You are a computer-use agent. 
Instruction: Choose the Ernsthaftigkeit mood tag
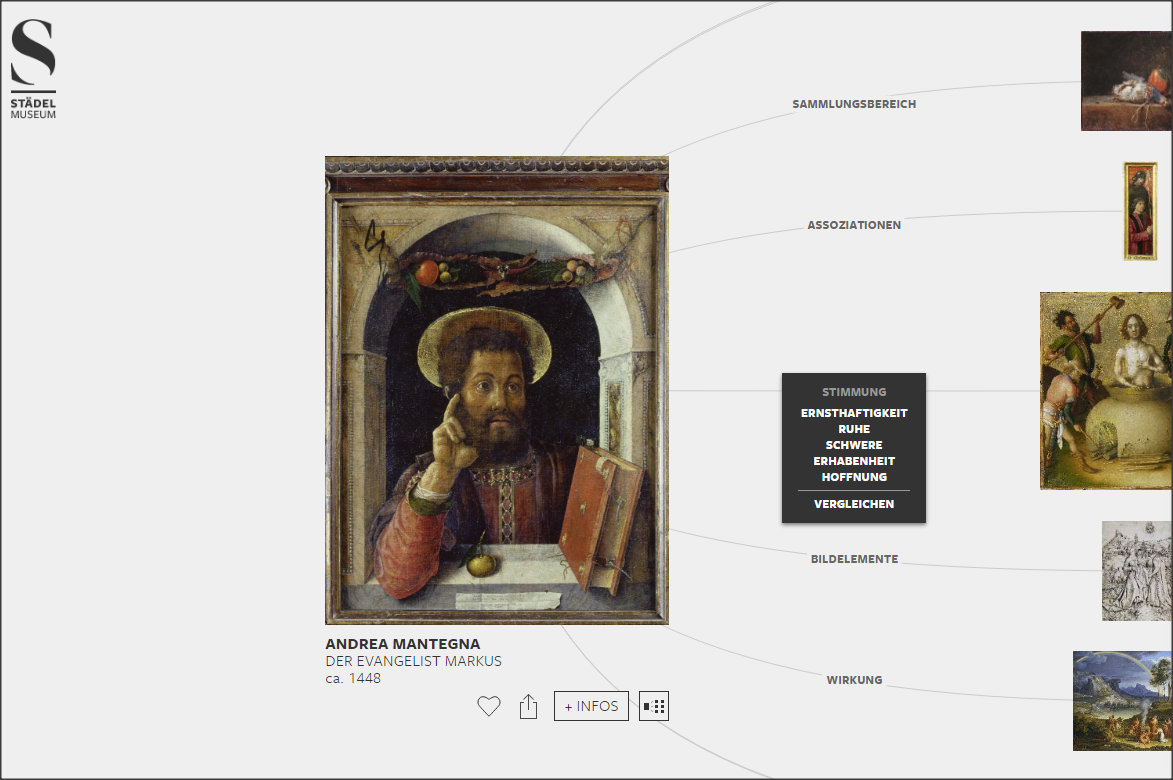(x=854, y=413)
